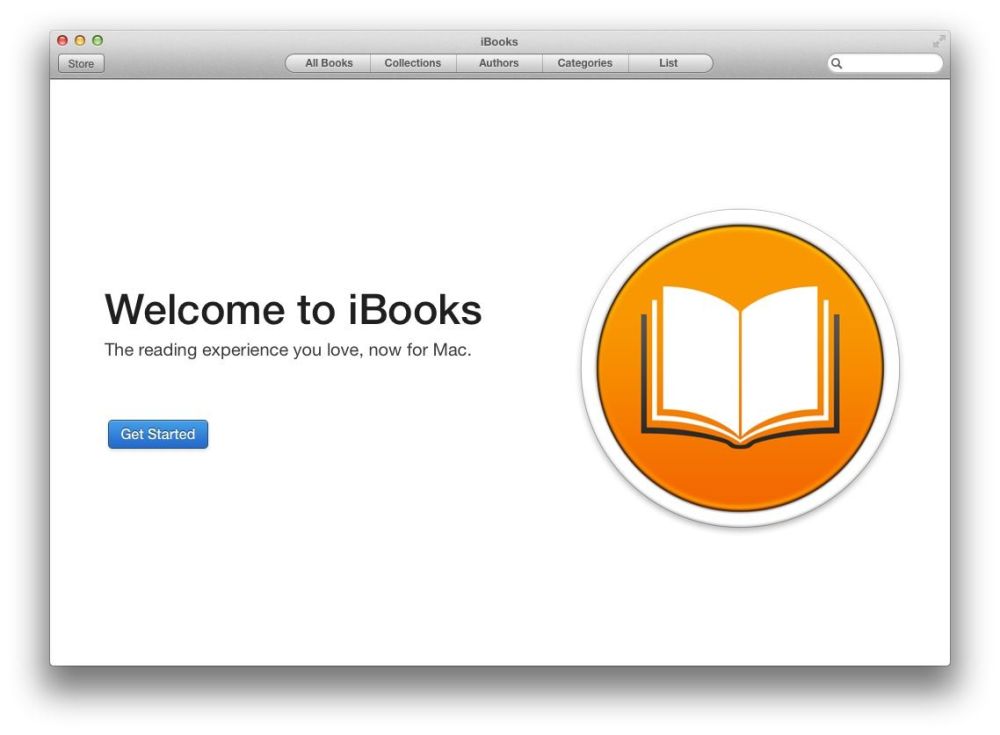Open the Authors view
This screenshot has width=1000, height=735.
coord(499,63)
